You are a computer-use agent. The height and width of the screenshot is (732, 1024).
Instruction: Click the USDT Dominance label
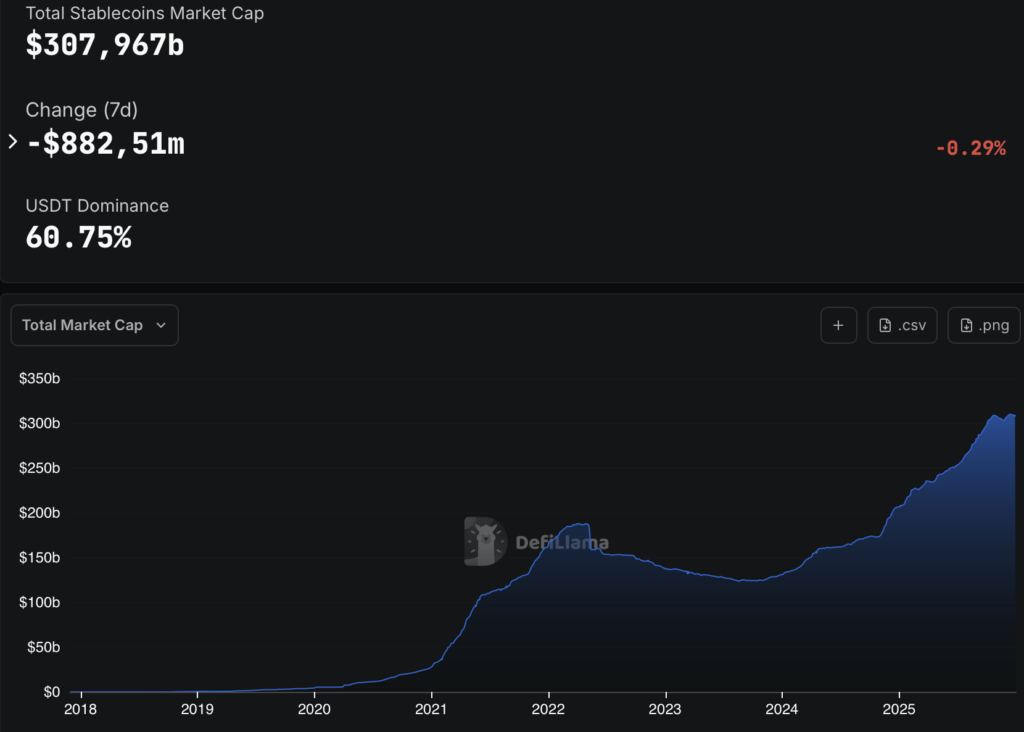click(x=97, y=206)
